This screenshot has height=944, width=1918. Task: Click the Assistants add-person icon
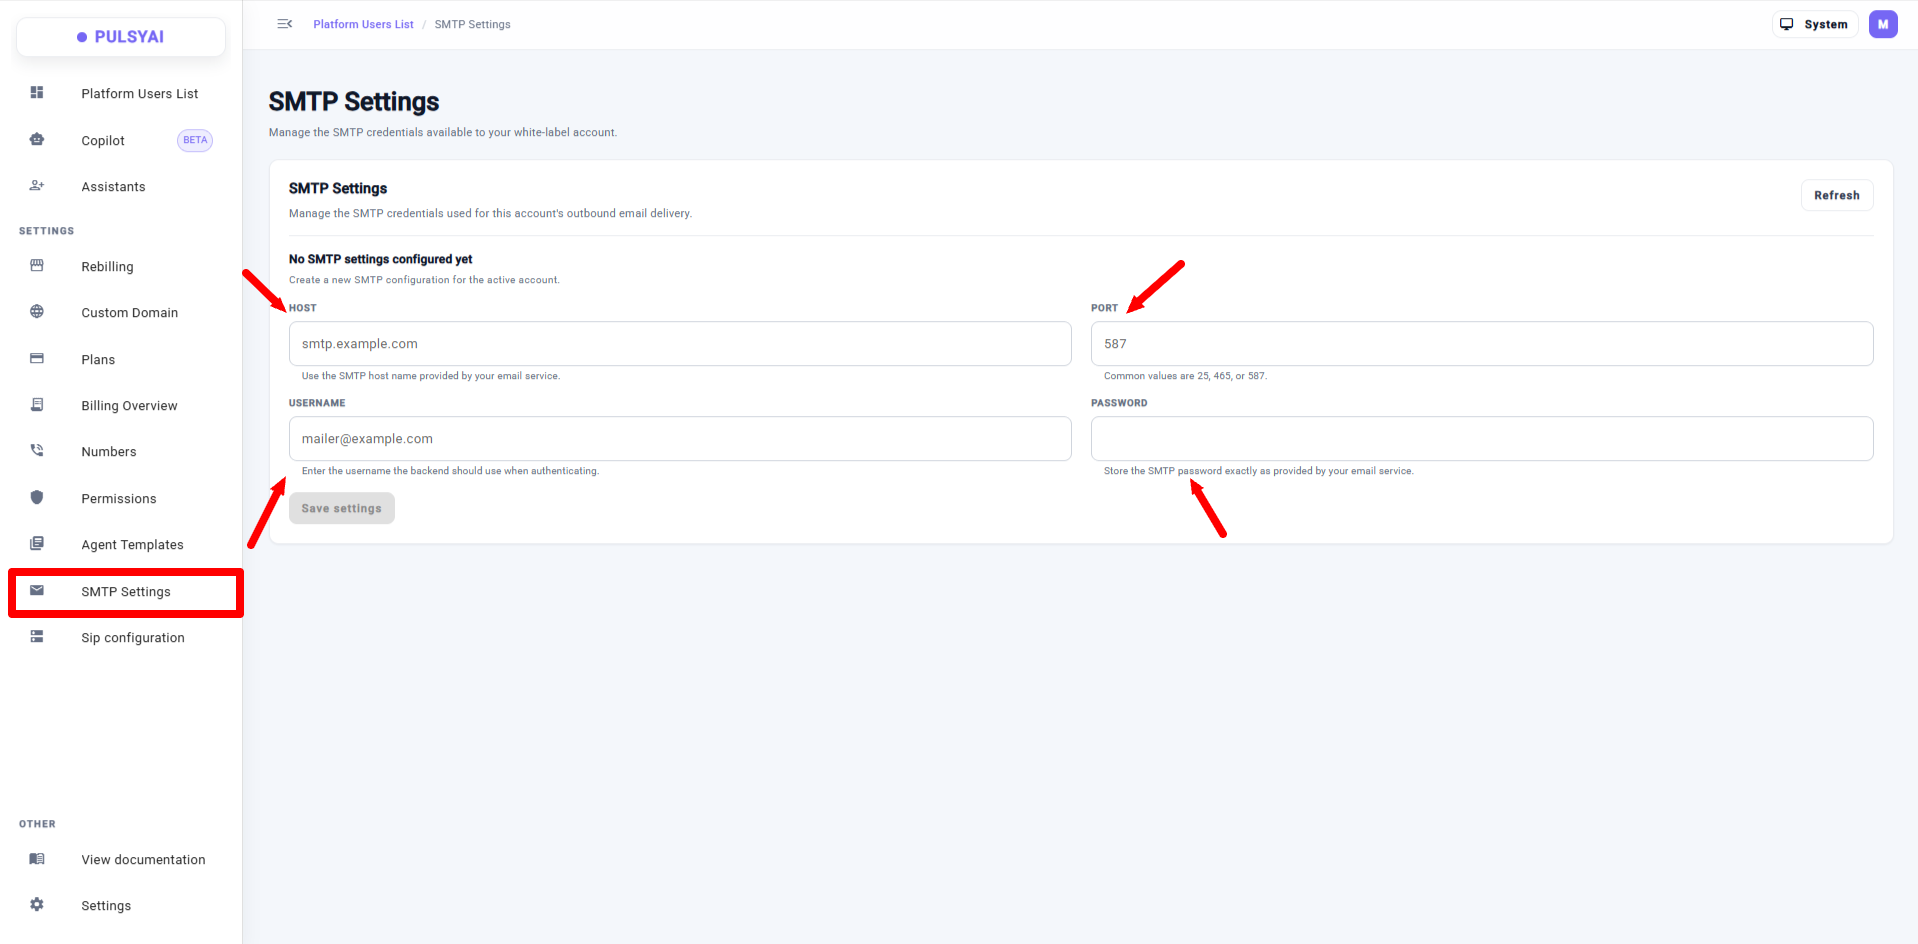pyautogui.click(x=37, y=186)
